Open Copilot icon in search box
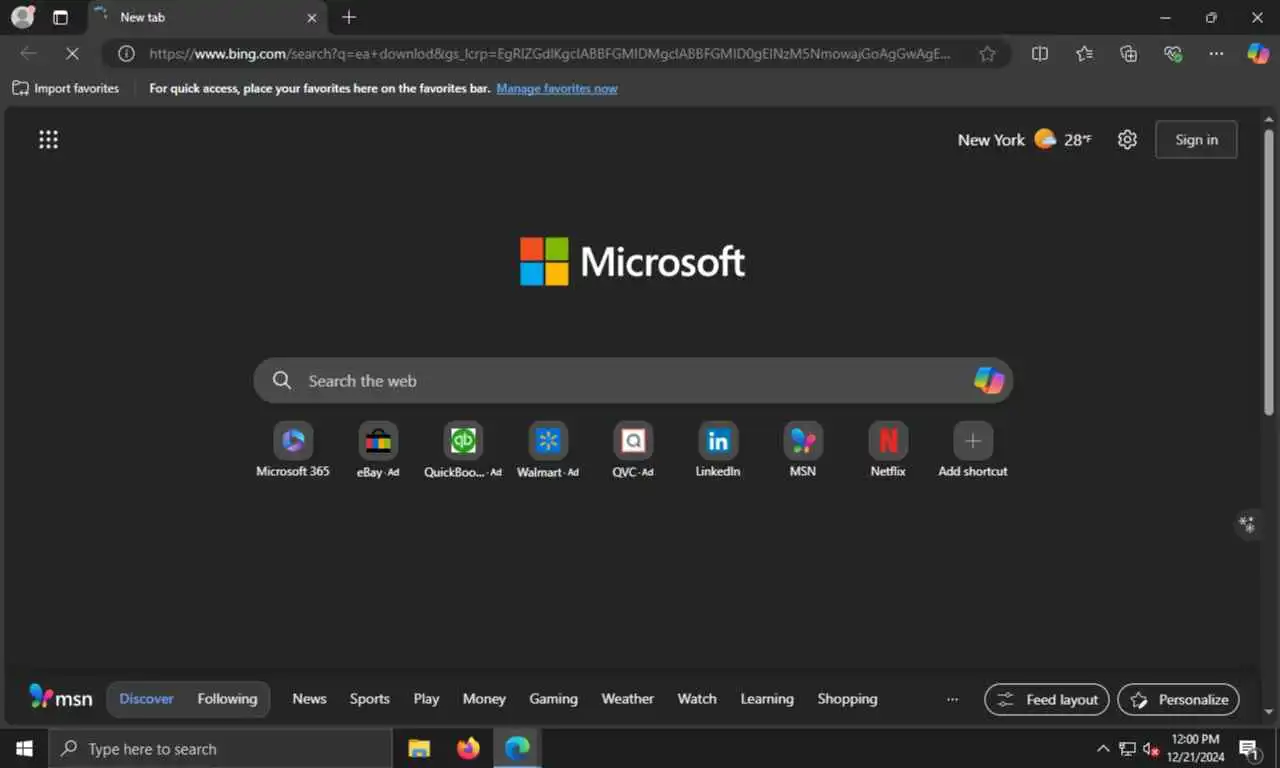The width and height of the screenshot is (1280, 768). [988, 380]
